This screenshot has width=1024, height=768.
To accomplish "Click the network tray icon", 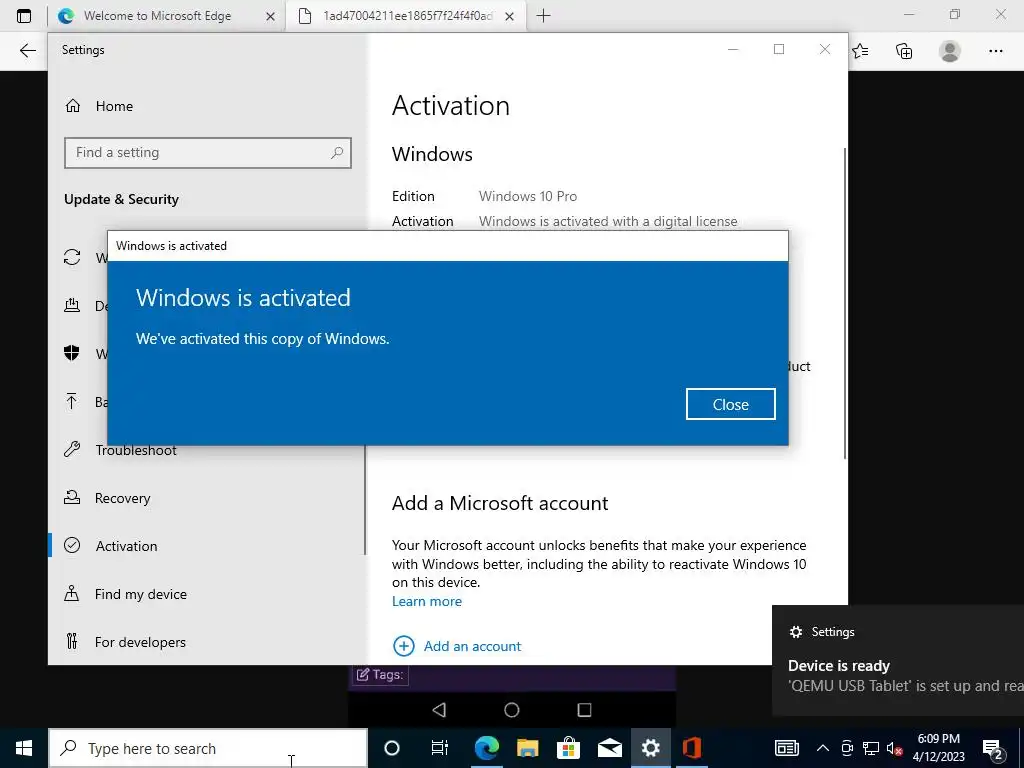I will click(871, 748).
